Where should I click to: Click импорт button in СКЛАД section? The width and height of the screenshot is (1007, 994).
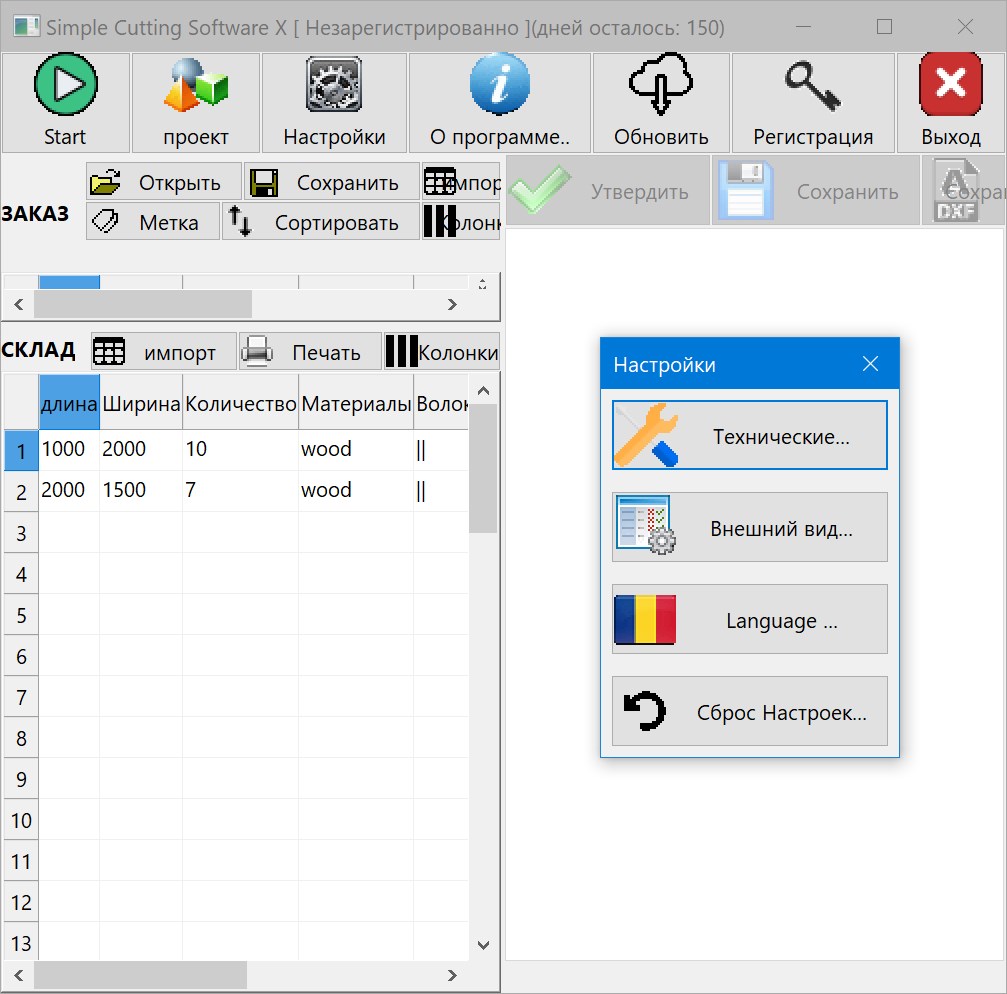coord(164,352)
